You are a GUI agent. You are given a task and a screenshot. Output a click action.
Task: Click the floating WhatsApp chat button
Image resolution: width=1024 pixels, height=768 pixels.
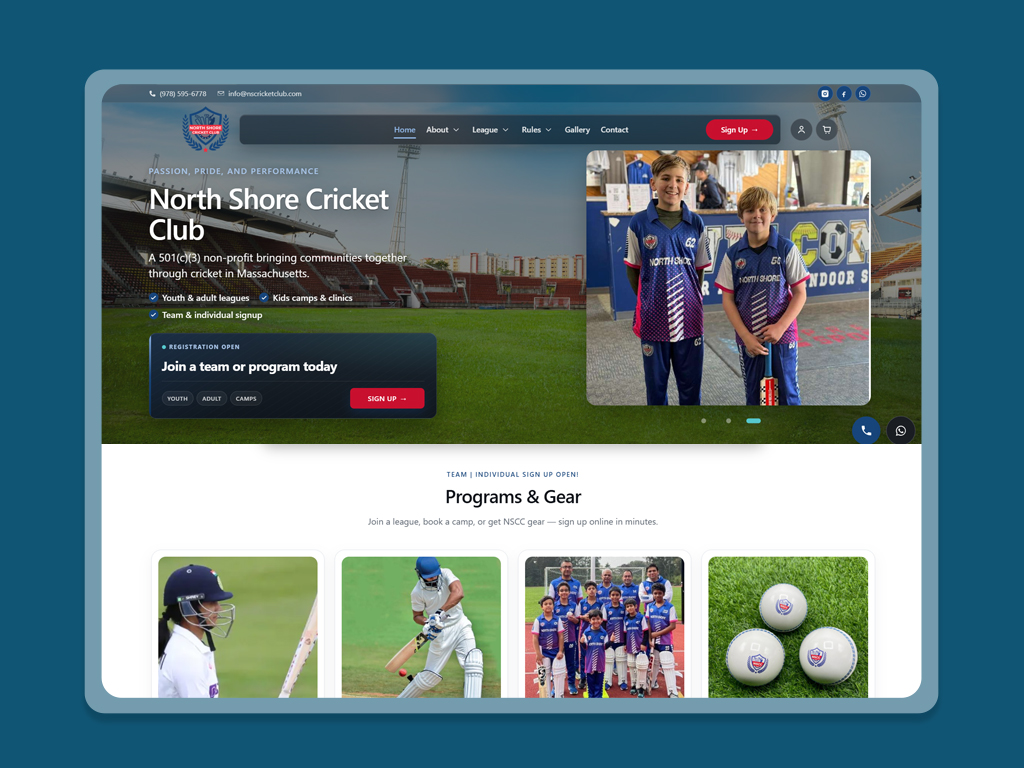pyautogui.click(x=901, y=430)
